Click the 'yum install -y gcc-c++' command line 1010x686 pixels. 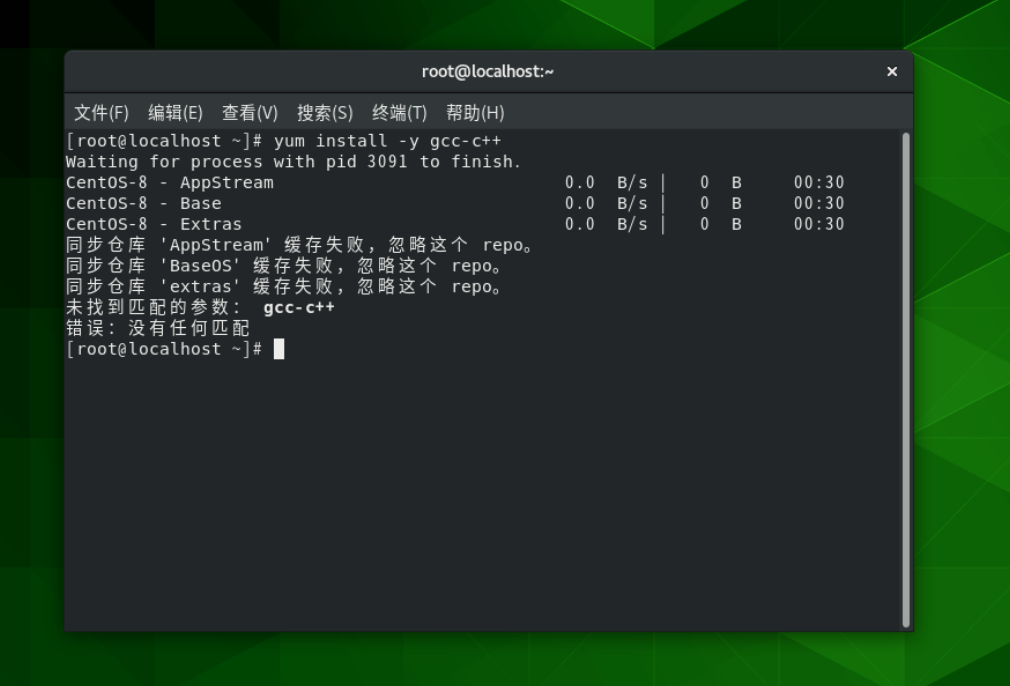283,141
